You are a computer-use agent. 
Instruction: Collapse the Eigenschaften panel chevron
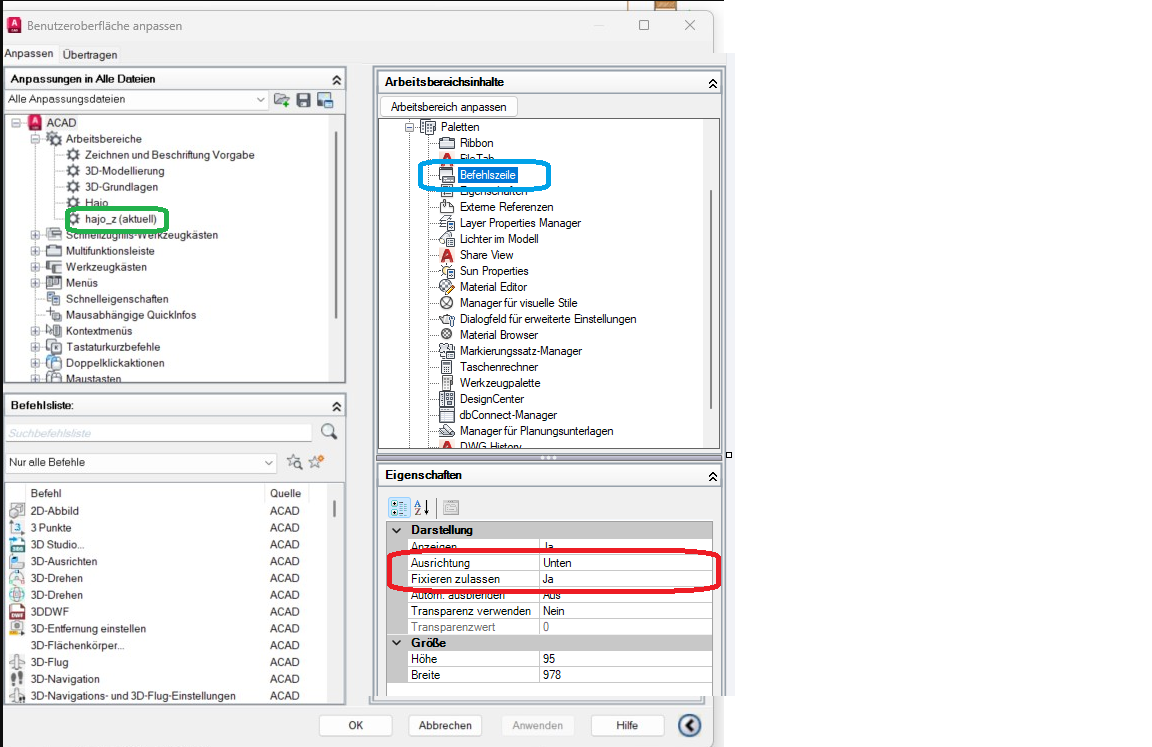point(712,477)
